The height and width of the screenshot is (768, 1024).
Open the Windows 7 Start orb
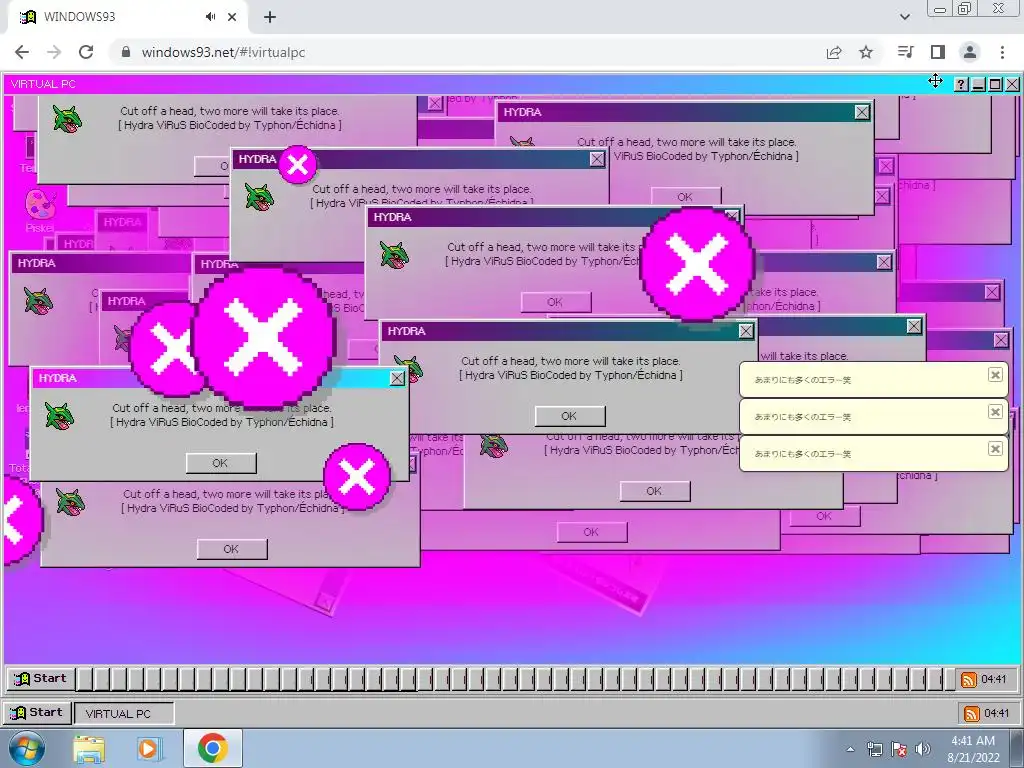[x=26, y=748]
